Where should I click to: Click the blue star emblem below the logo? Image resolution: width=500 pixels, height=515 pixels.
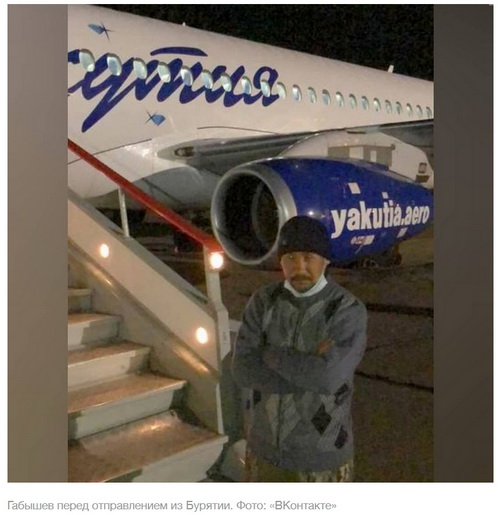click(x=156, y=118)
